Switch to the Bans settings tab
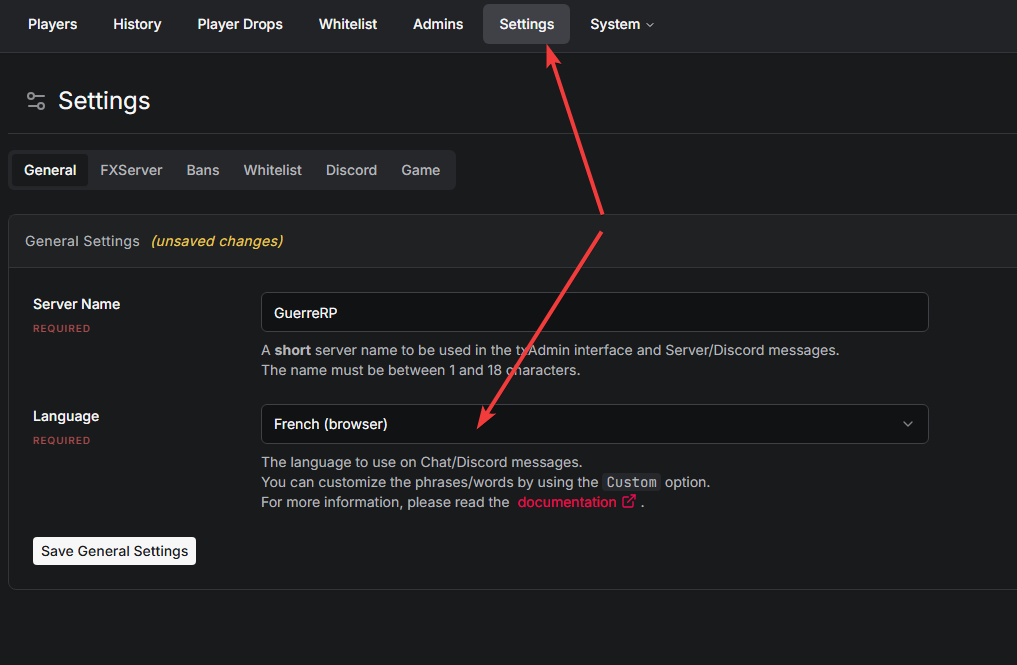 (x=203, y=170)
